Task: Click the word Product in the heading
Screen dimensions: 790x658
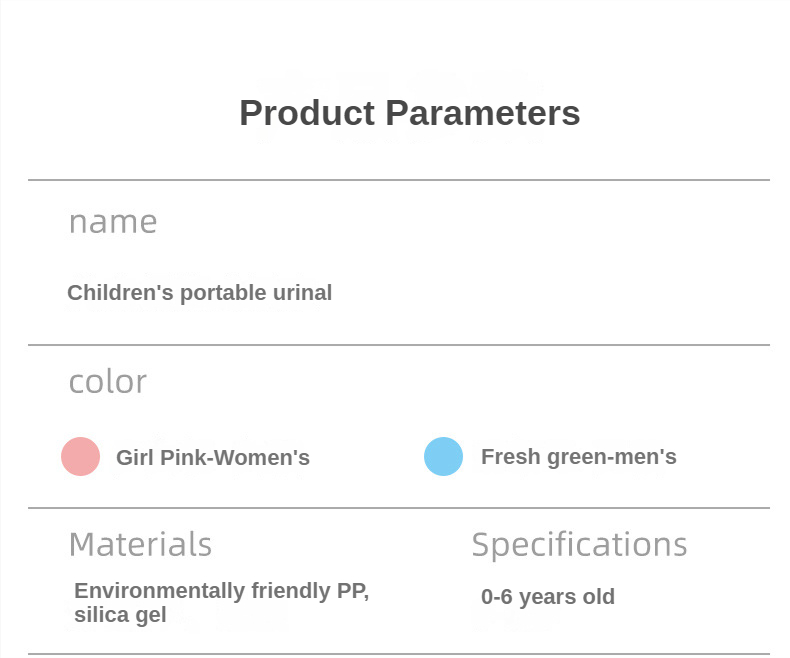Action: pyautogui.click(x=307, y=113)
